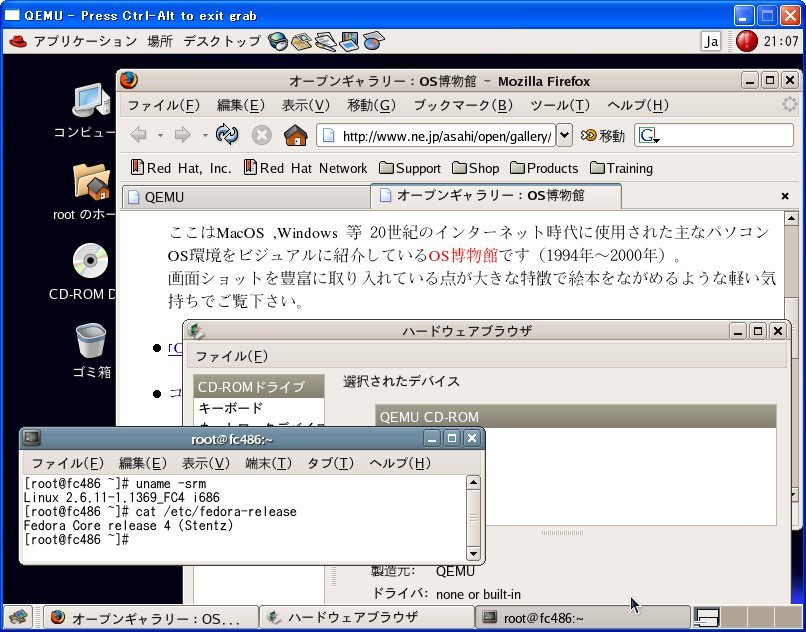Open the Products bookmarks folder
This screenshot has width=806, height=632.
tap(544, 168)
